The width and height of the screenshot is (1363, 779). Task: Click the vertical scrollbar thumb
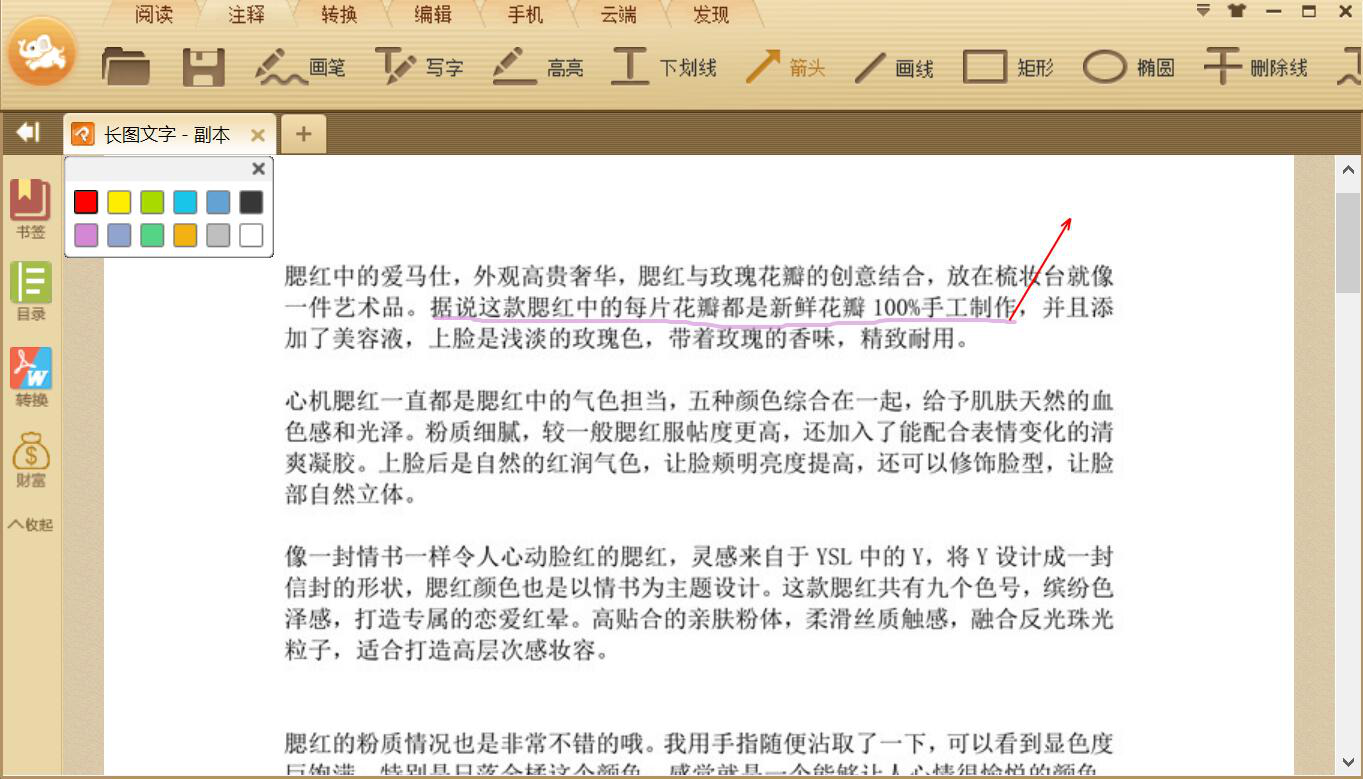[x=1348, y=243]
